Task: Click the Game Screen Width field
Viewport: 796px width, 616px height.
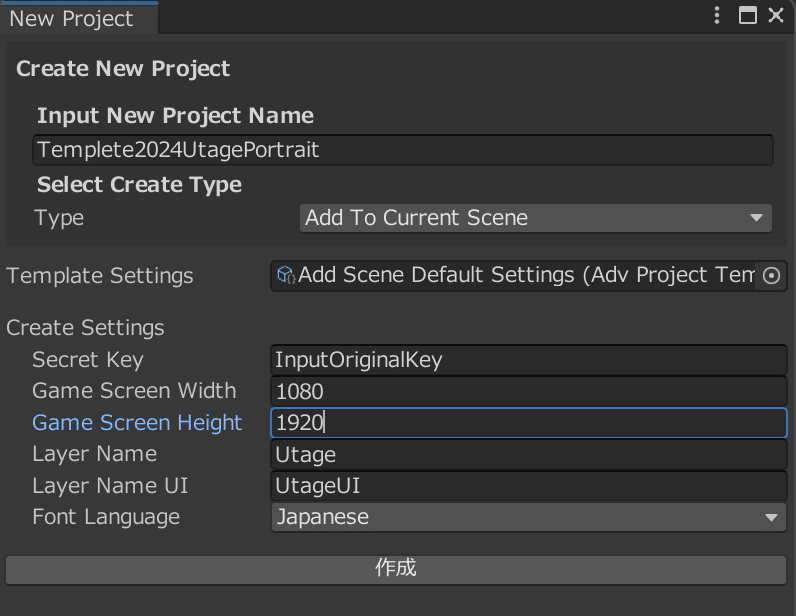Action: point(528,391)
